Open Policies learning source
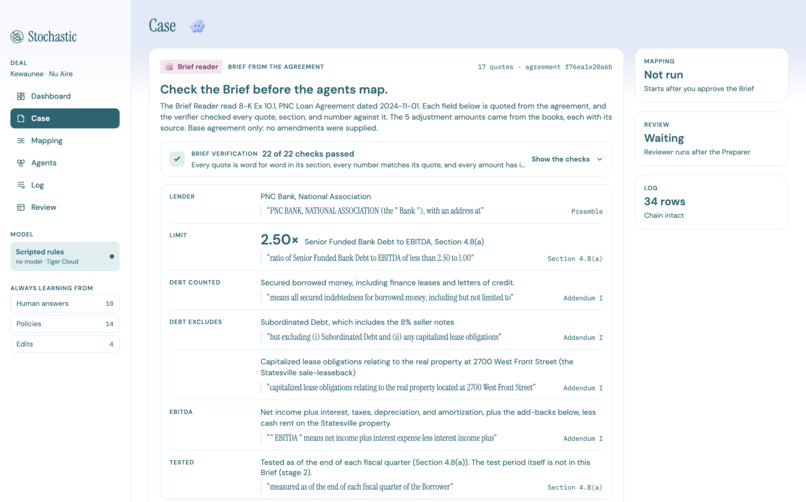 (65, 324)
